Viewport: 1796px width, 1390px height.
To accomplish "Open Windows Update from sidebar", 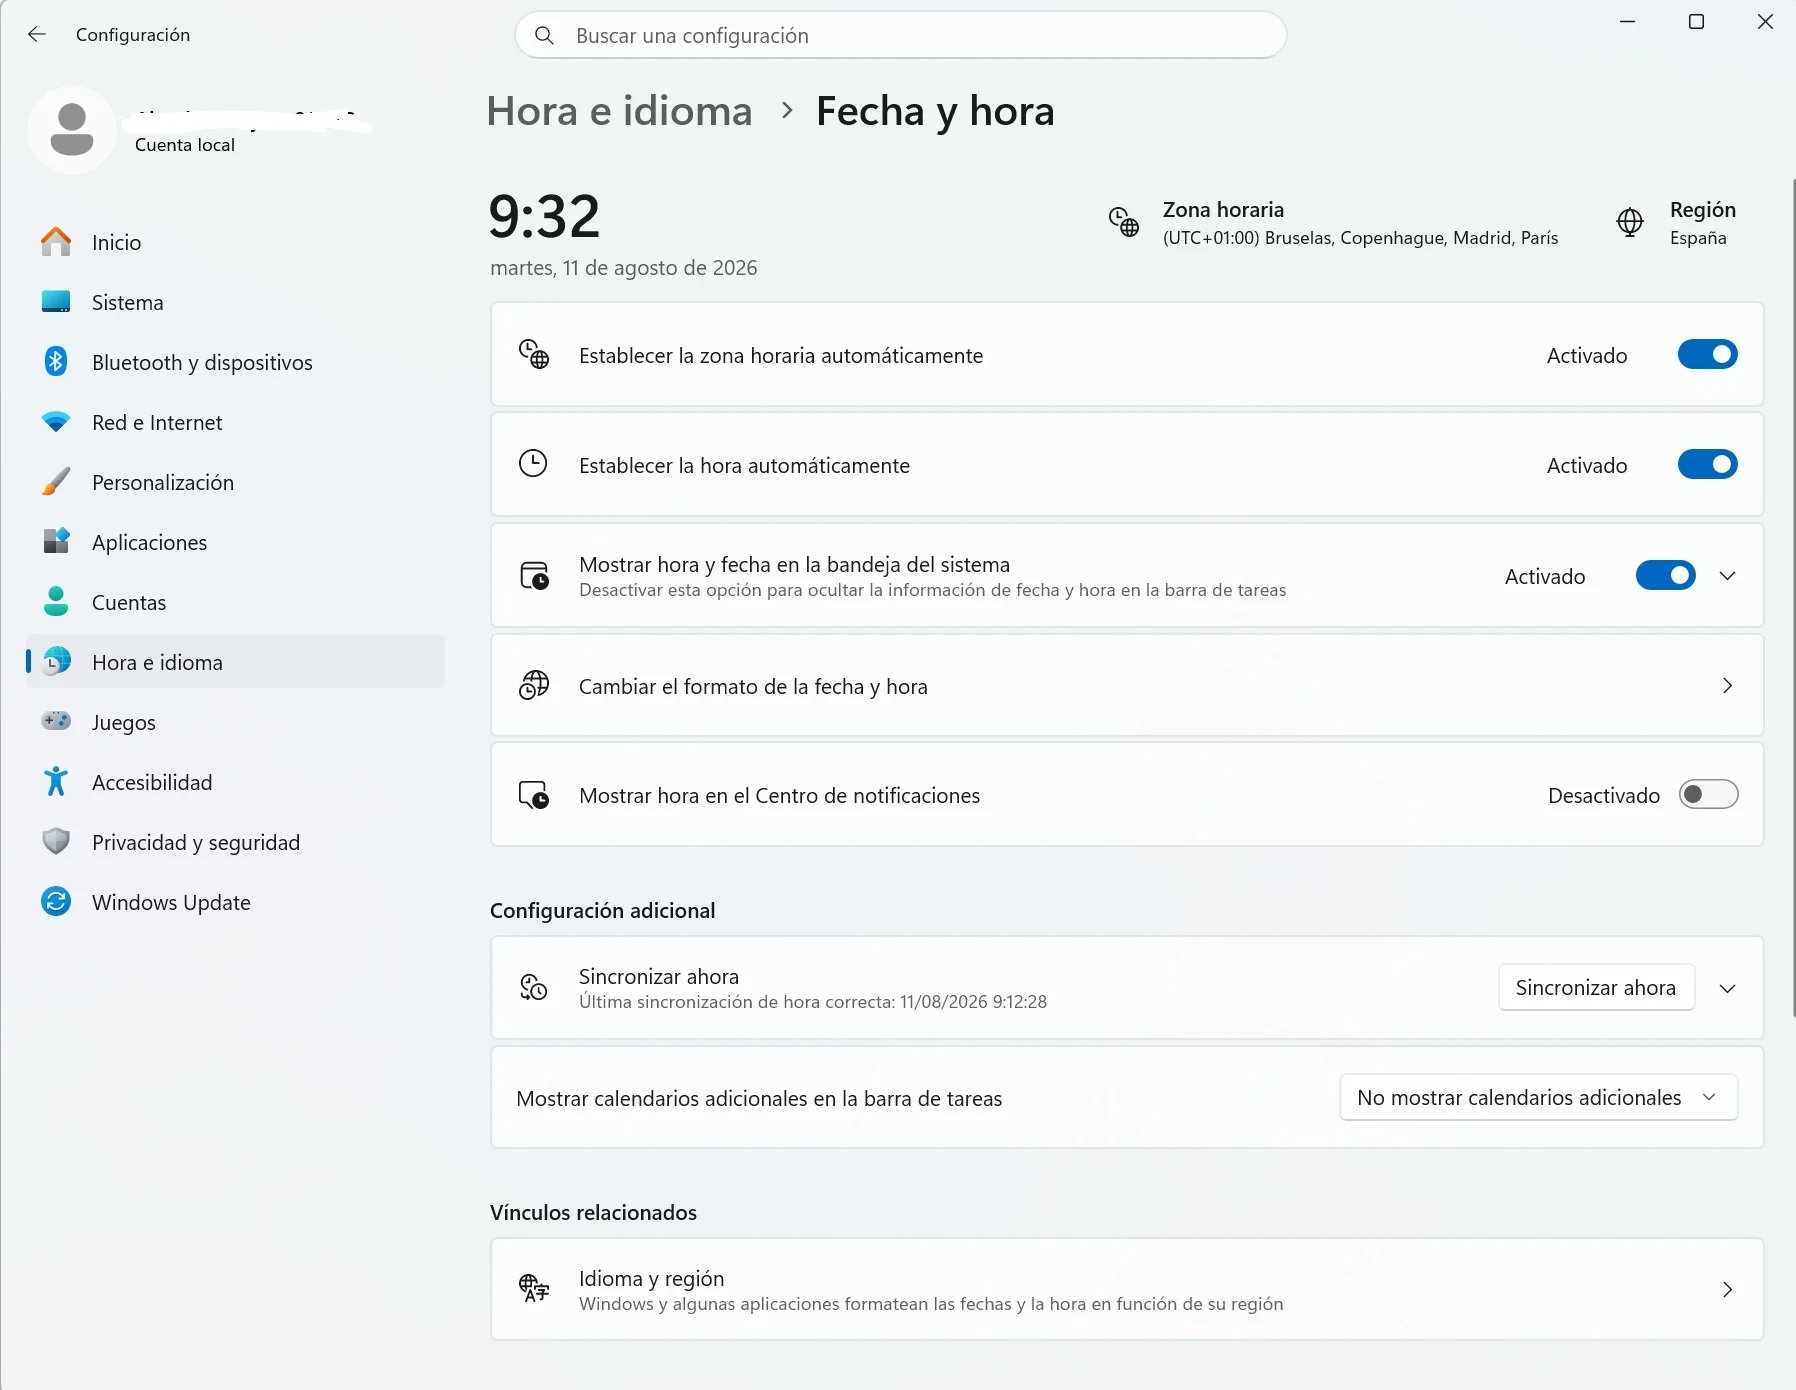I will coord(235,902).
